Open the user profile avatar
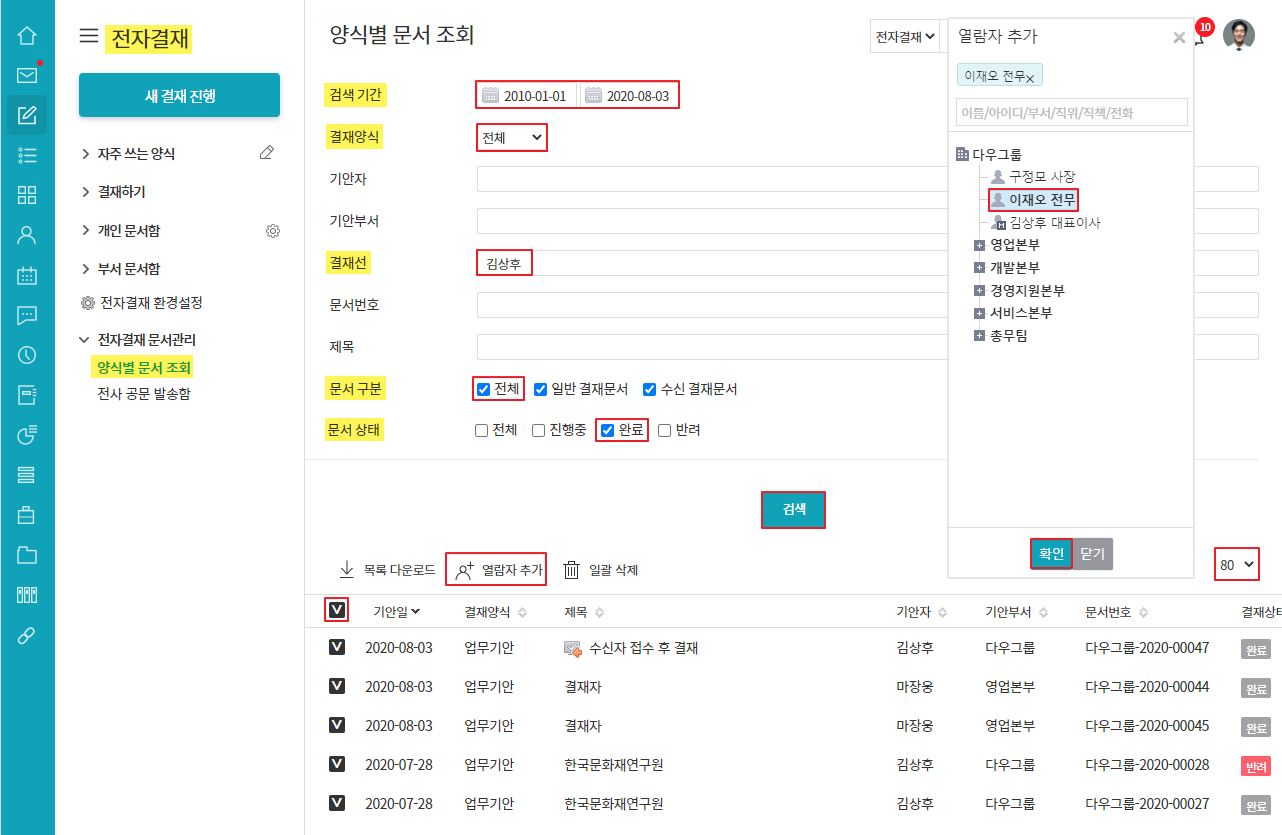This screenshot has height=835, width=1282. point(1239,35)
